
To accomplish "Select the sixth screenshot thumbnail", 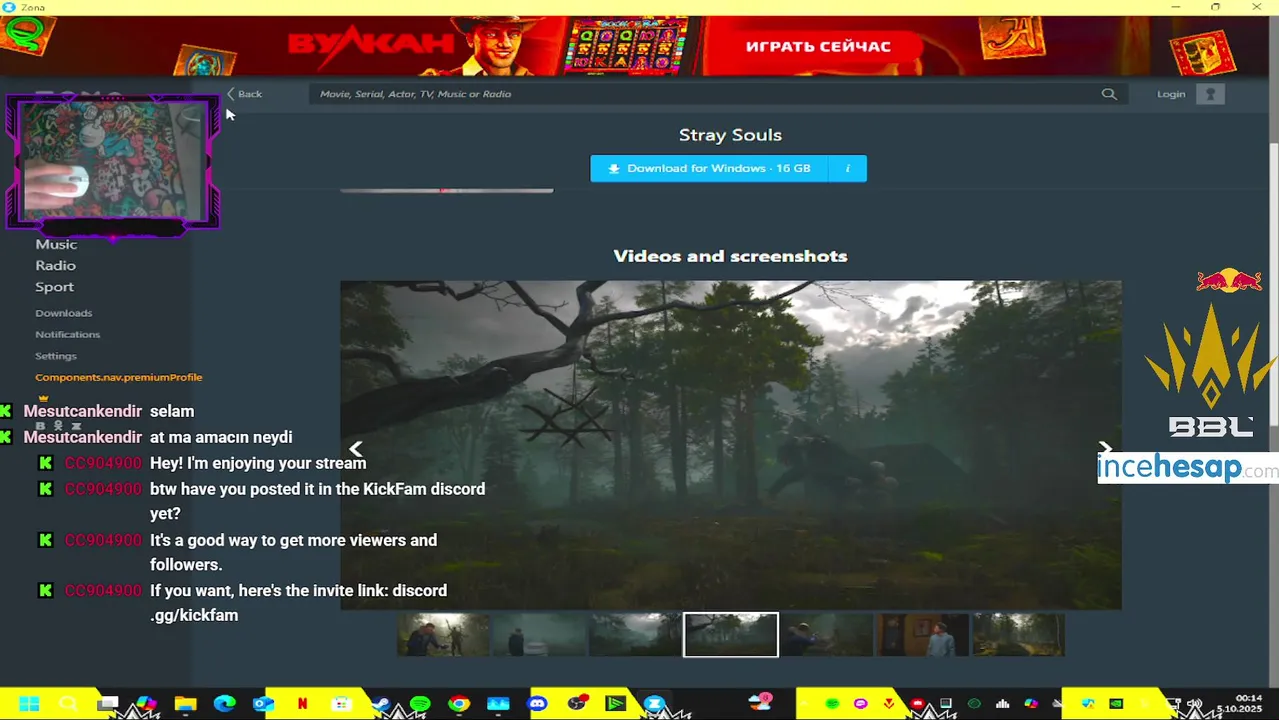I will [922, 635].
